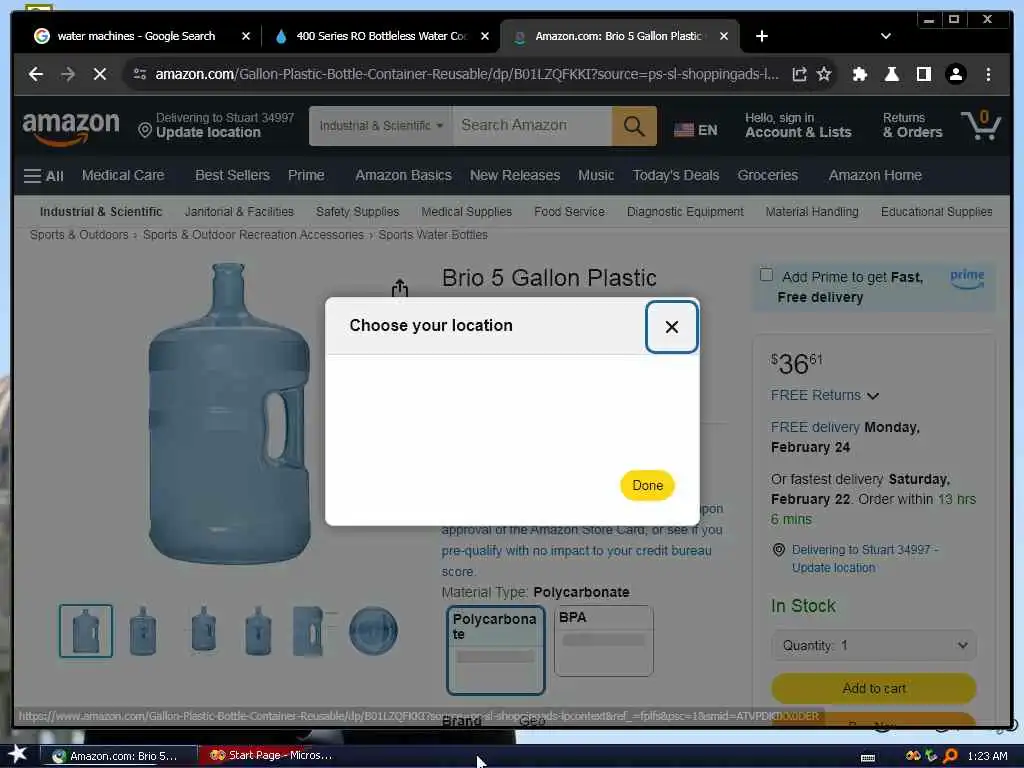
Task: Click the Search Amazon input box
Action: [x=533, y=125]
